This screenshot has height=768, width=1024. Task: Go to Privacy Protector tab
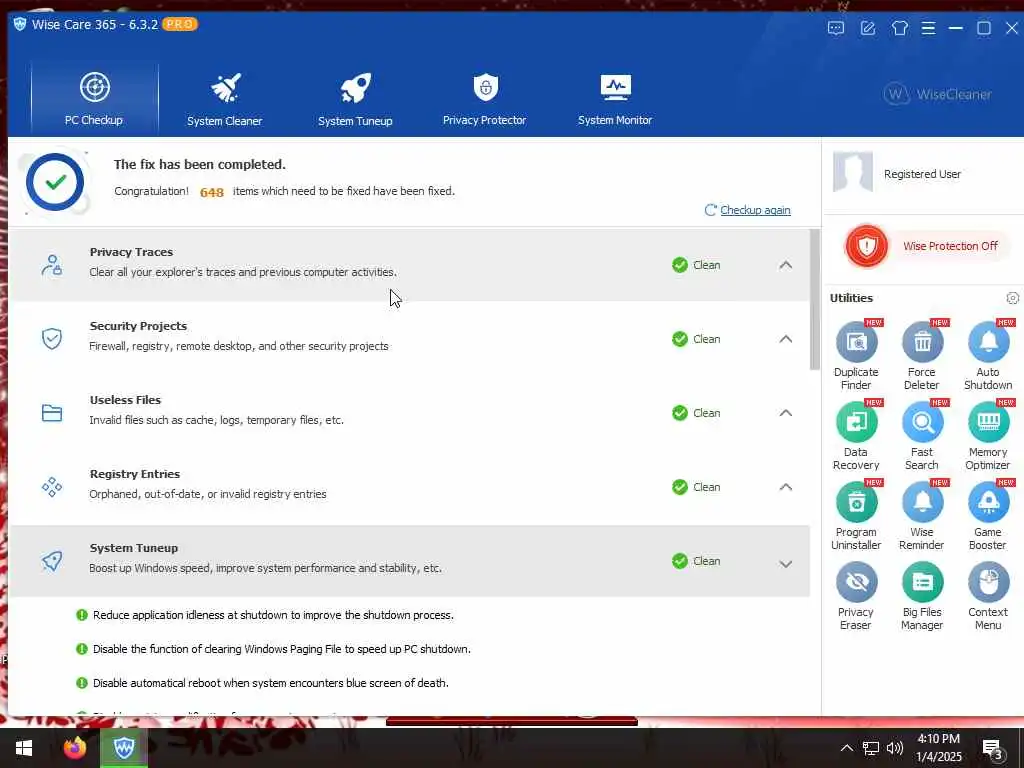pyautogui.click(x=485, y=99)
